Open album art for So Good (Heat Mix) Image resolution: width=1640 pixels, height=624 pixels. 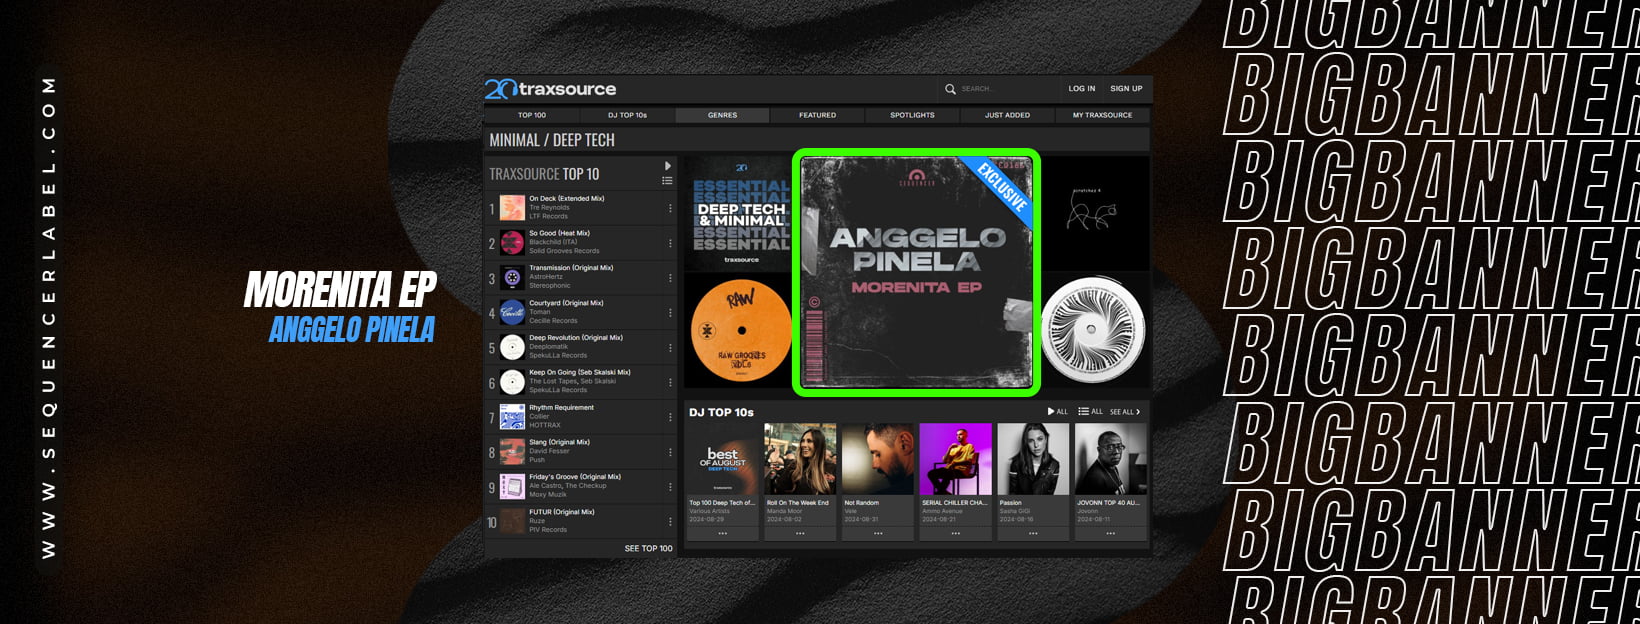pos(512,243)
